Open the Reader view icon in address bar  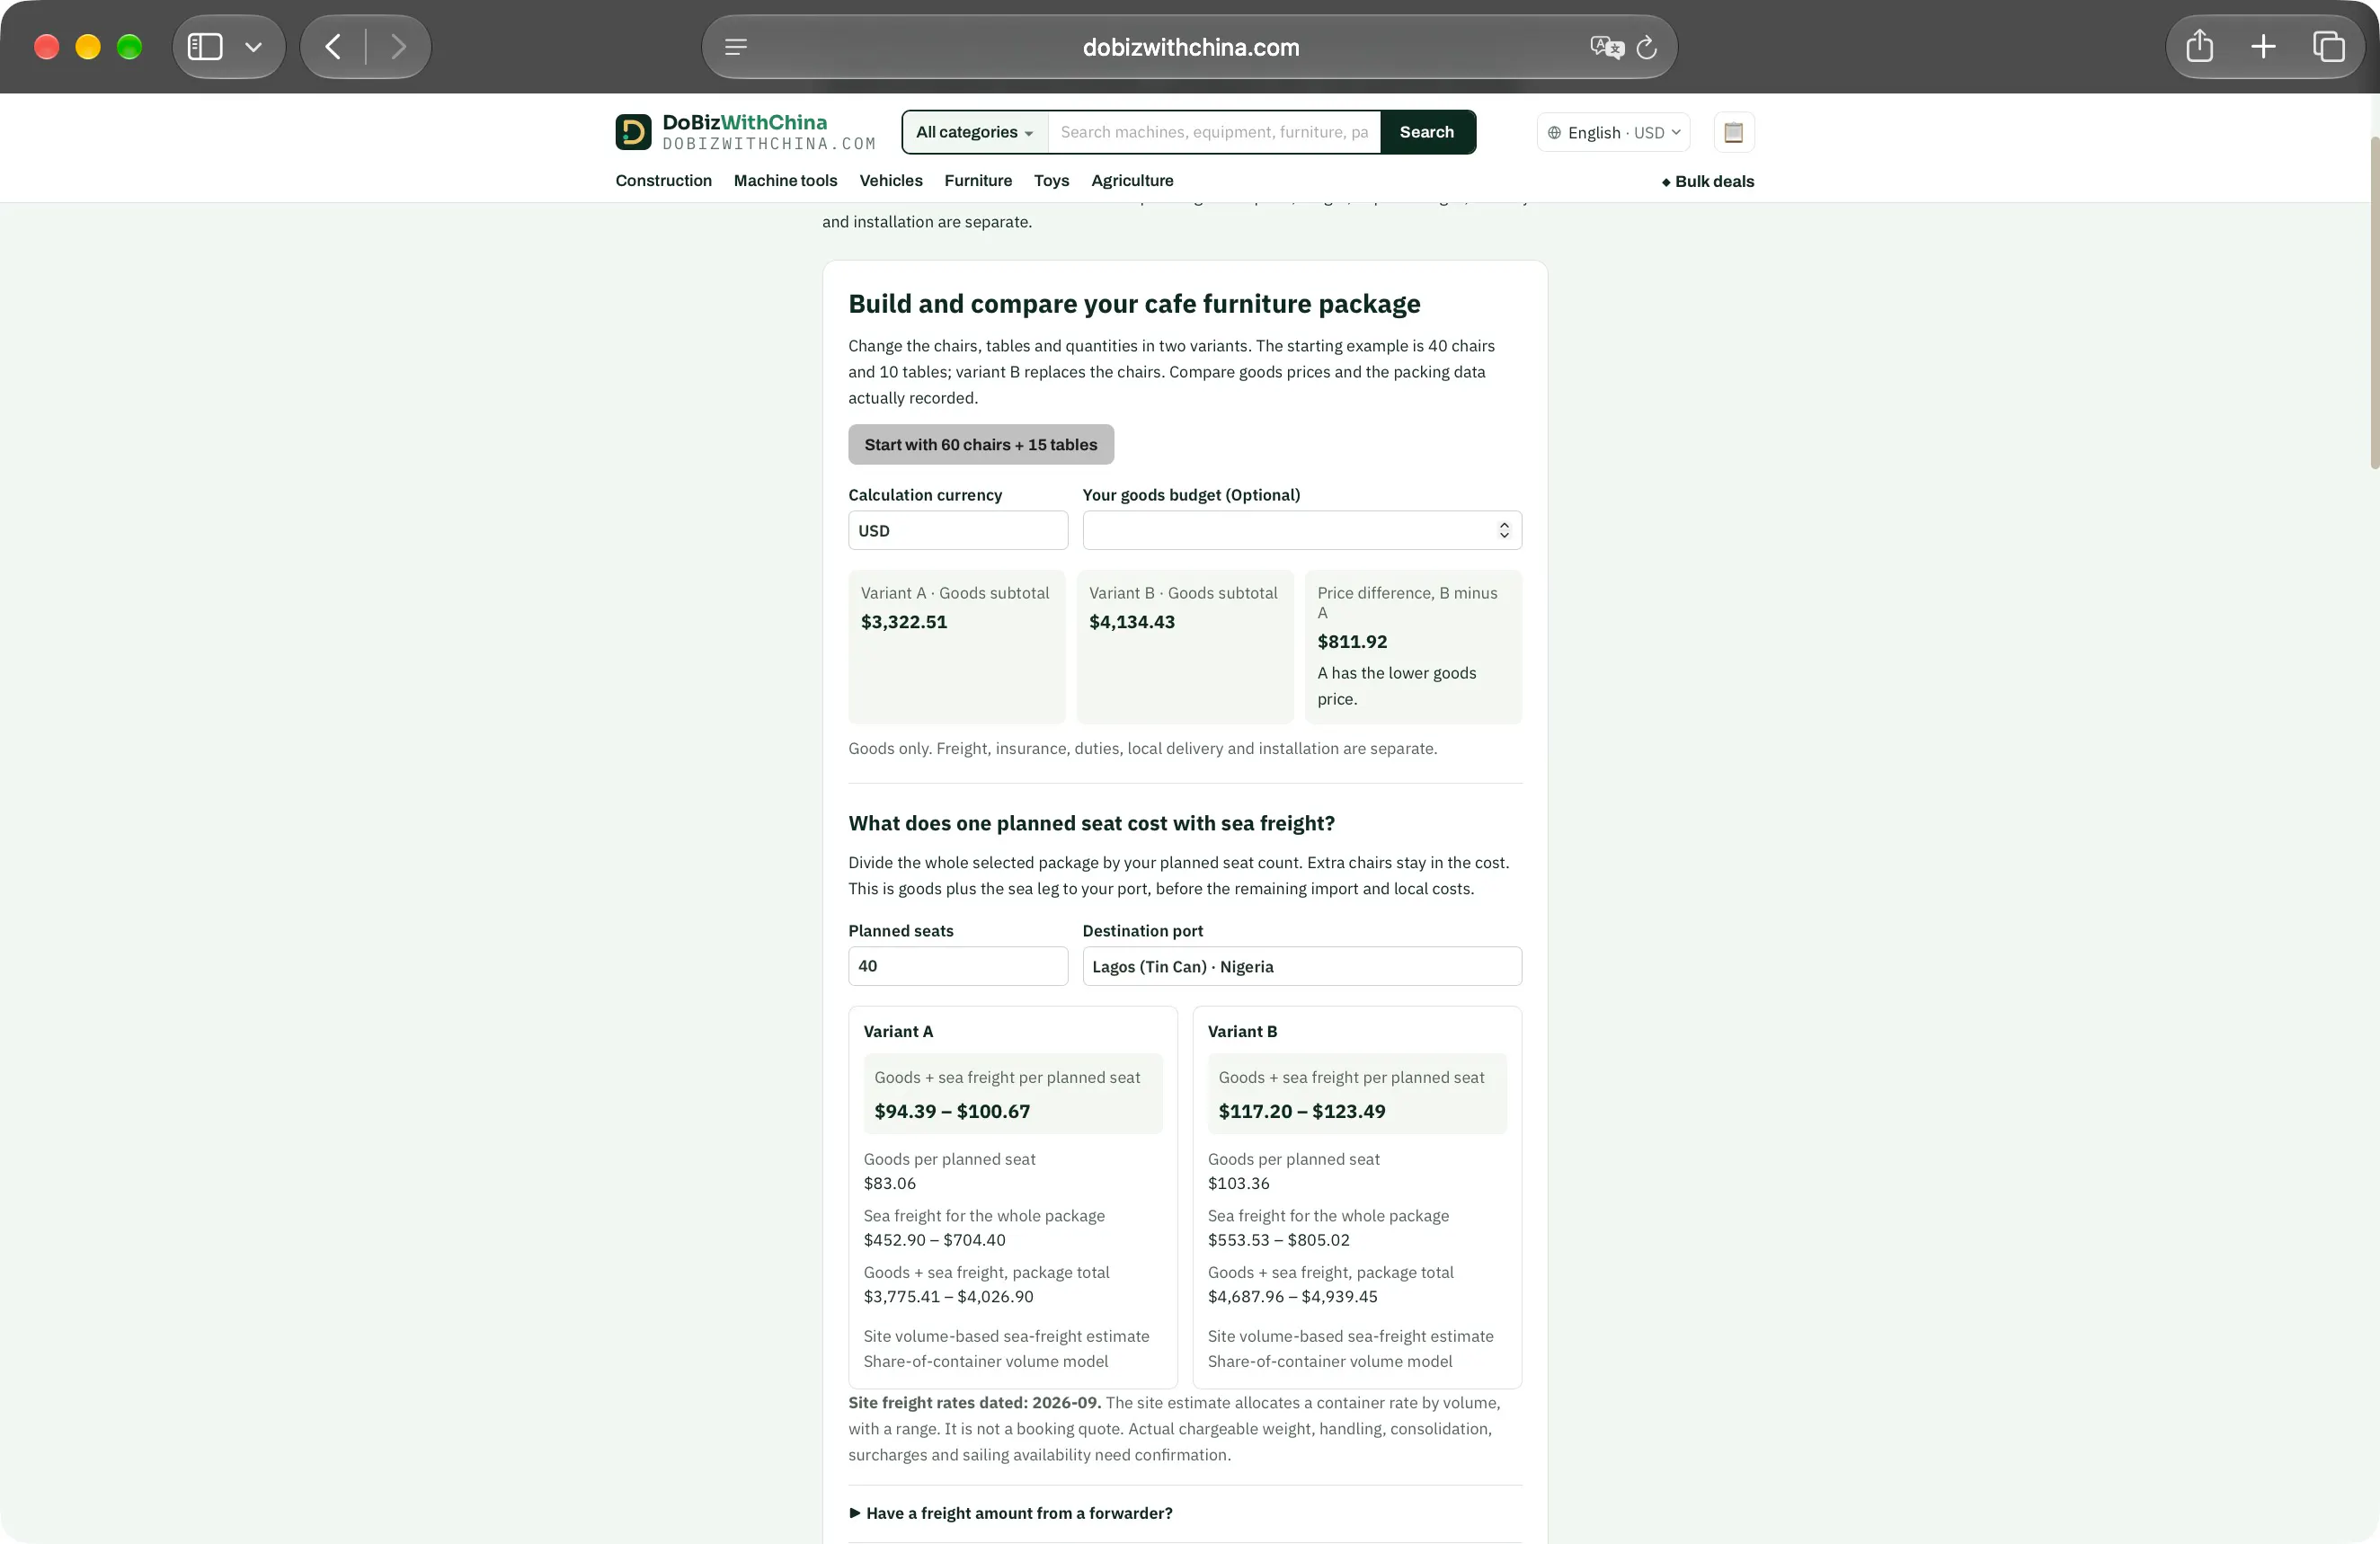[x=736, y=47]
